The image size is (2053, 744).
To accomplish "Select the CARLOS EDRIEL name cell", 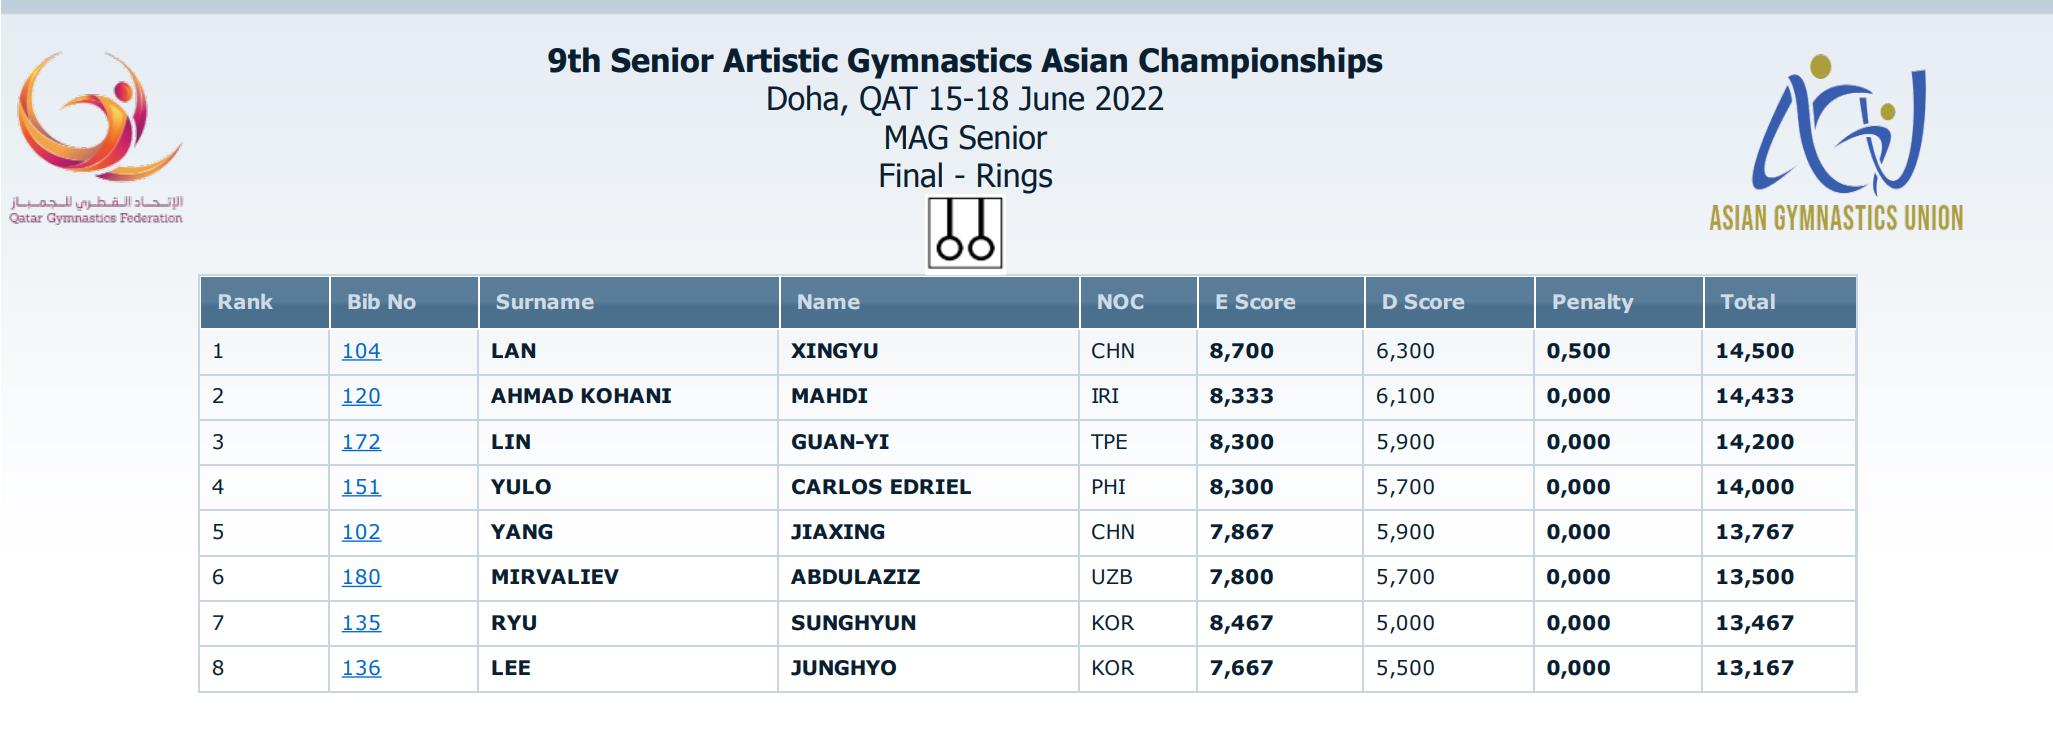I will pos(880,487).
